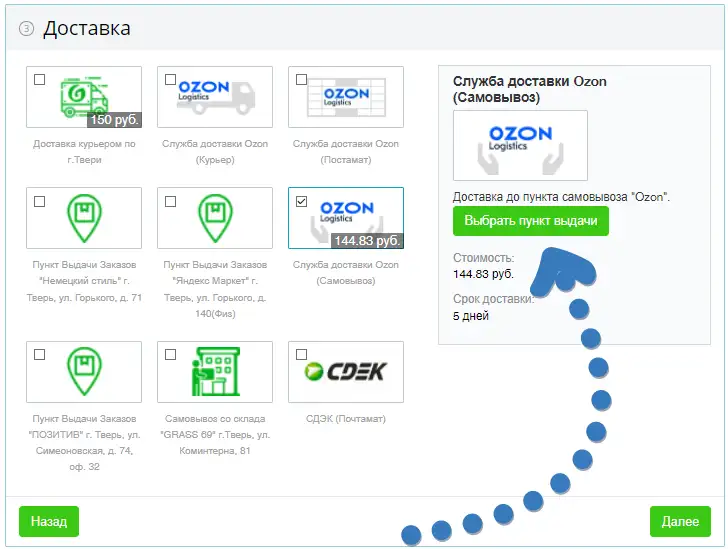Tick checkbox for GRASS 69 warehouse pickup

tap(171, 354)
